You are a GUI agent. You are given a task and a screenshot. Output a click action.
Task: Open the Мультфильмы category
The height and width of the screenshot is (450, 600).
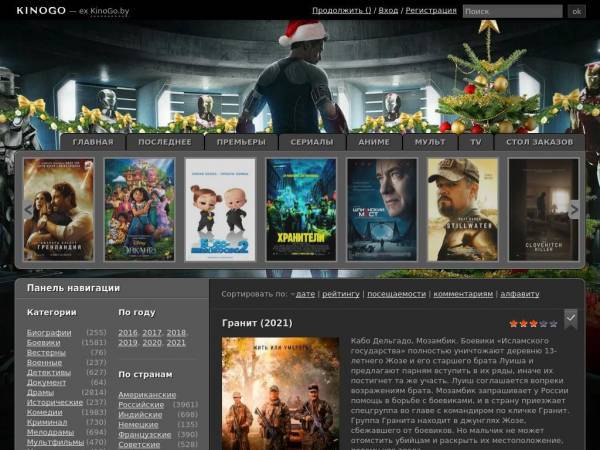[55, 442]
